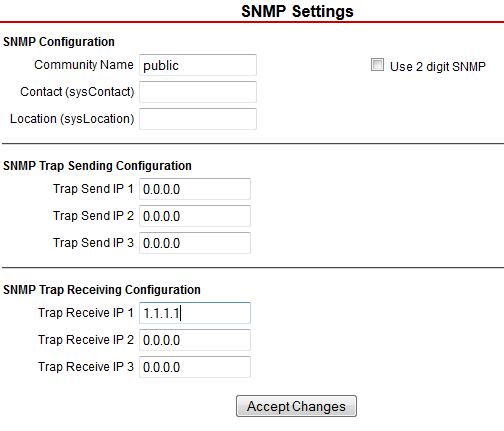Focus the Community Name field containing public
Viewport: 504px width, 431px height.
pos(198,65)
